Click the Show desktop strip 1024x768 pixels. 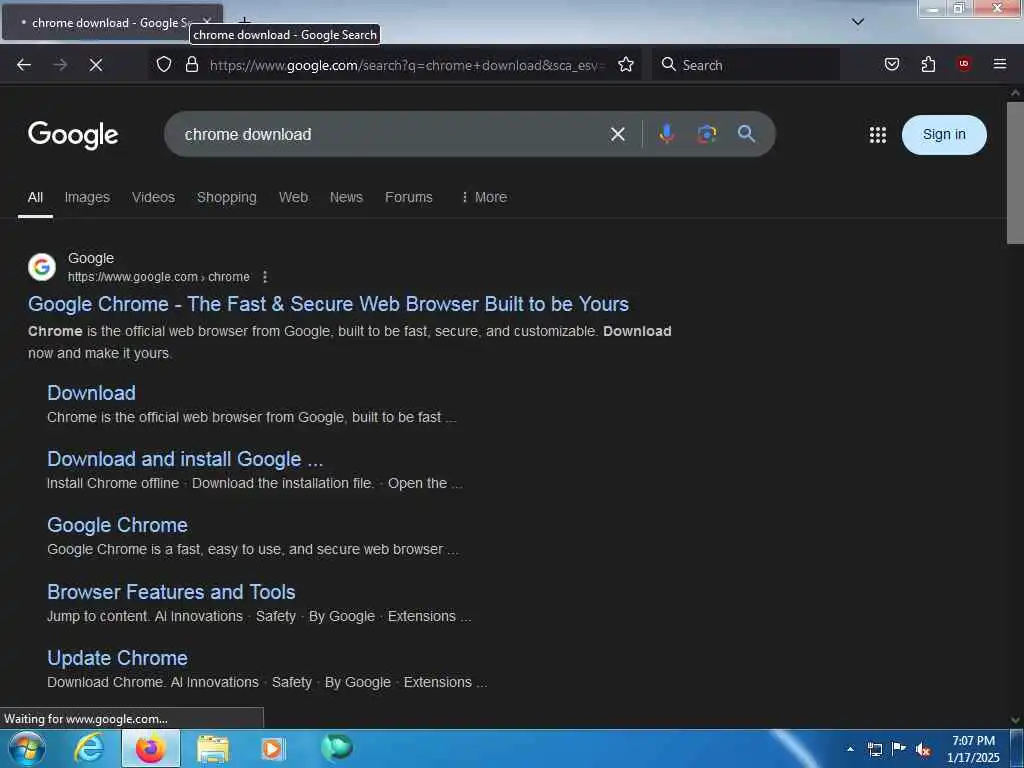click(x=1017, y=748)
